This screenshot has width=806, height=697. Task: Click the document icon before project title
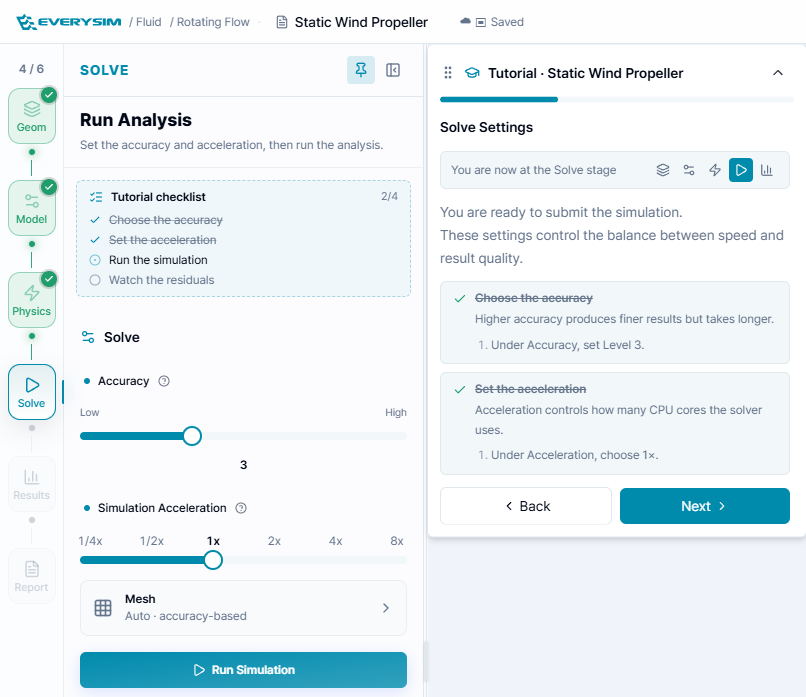[282, 22]
